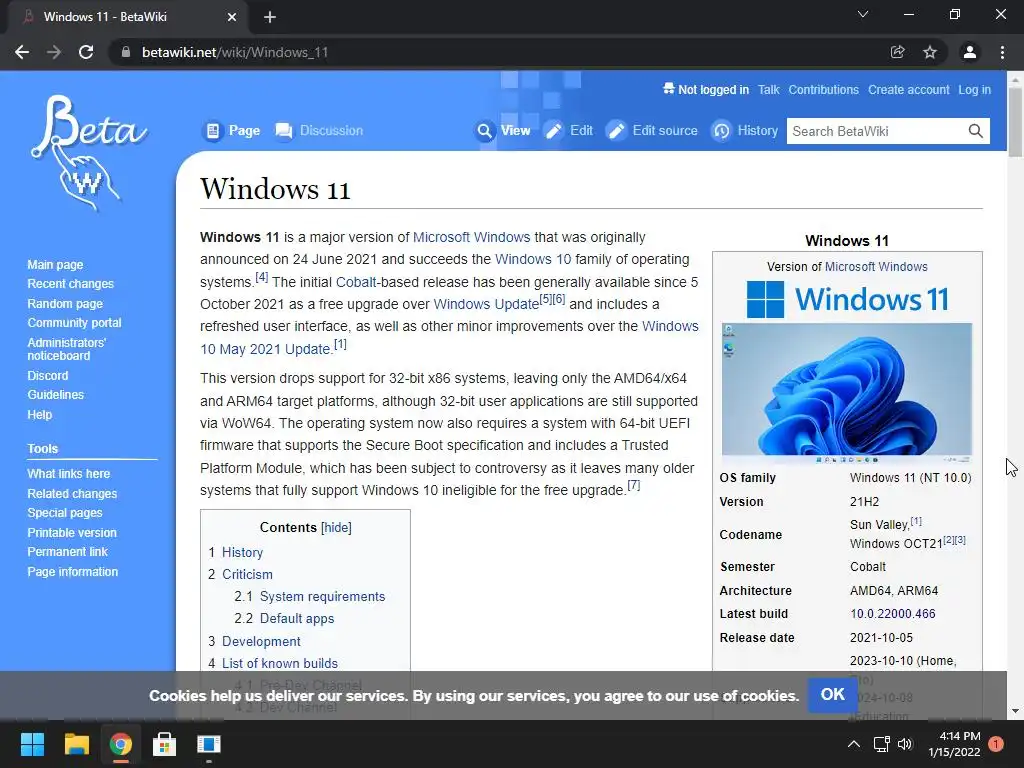
Task: Open the Windows Start button
Action: [32, 744]
